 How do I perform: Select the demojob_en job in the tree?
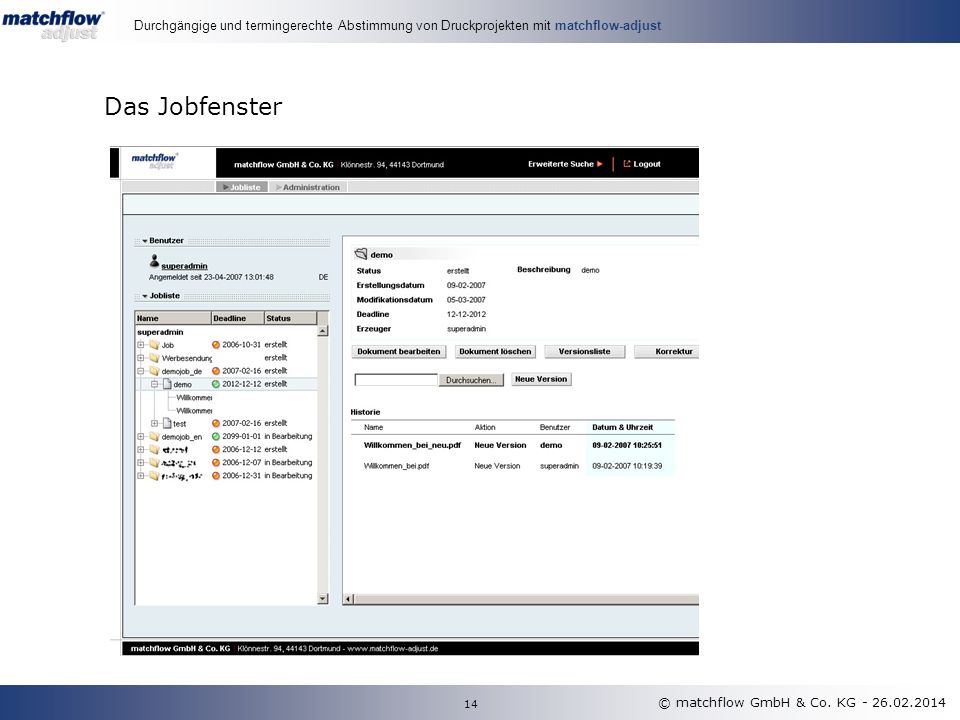(182, 437)
